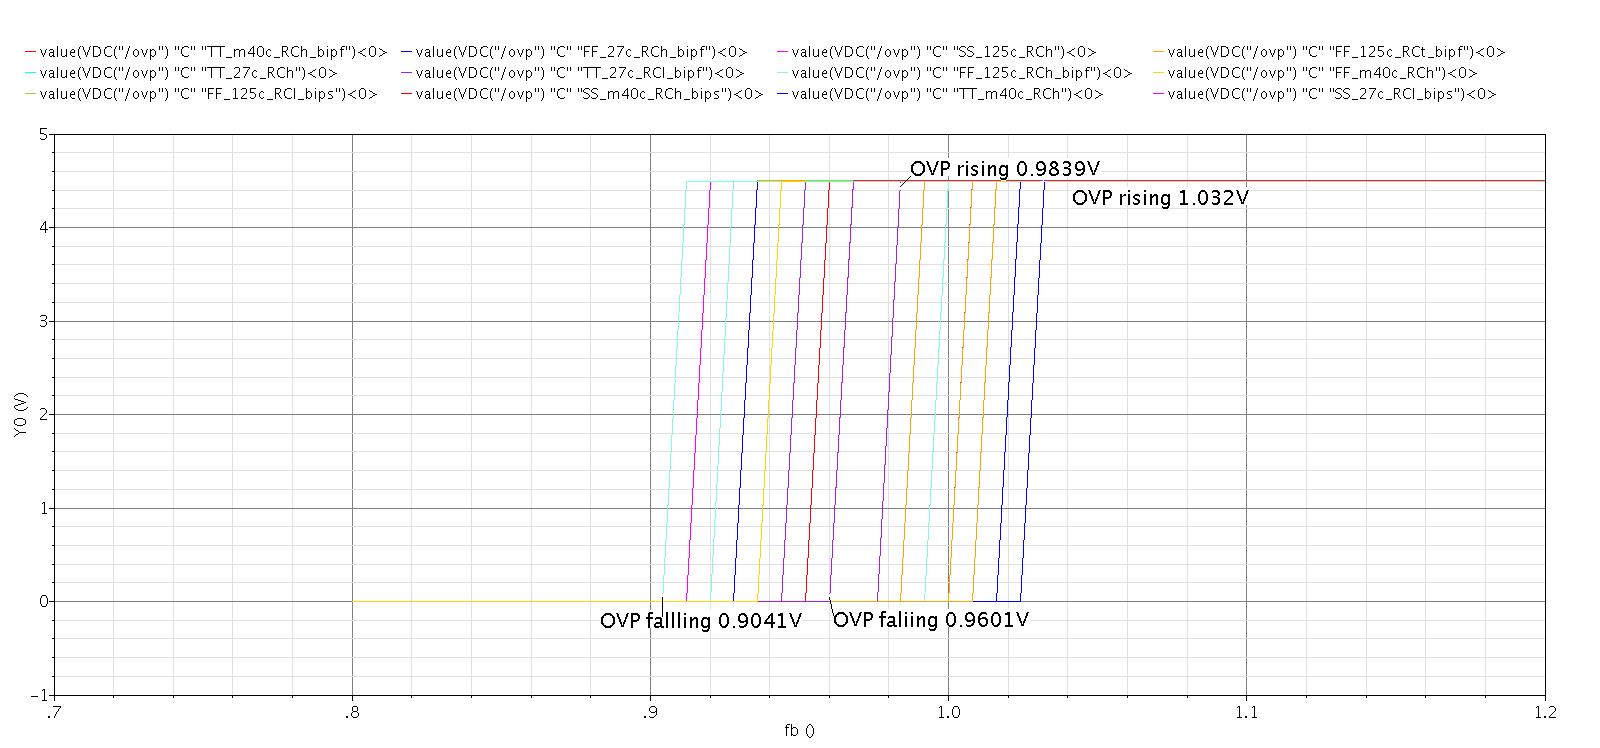Click the 'OVP rising 1.032V' marker label

coord(1160,198)
